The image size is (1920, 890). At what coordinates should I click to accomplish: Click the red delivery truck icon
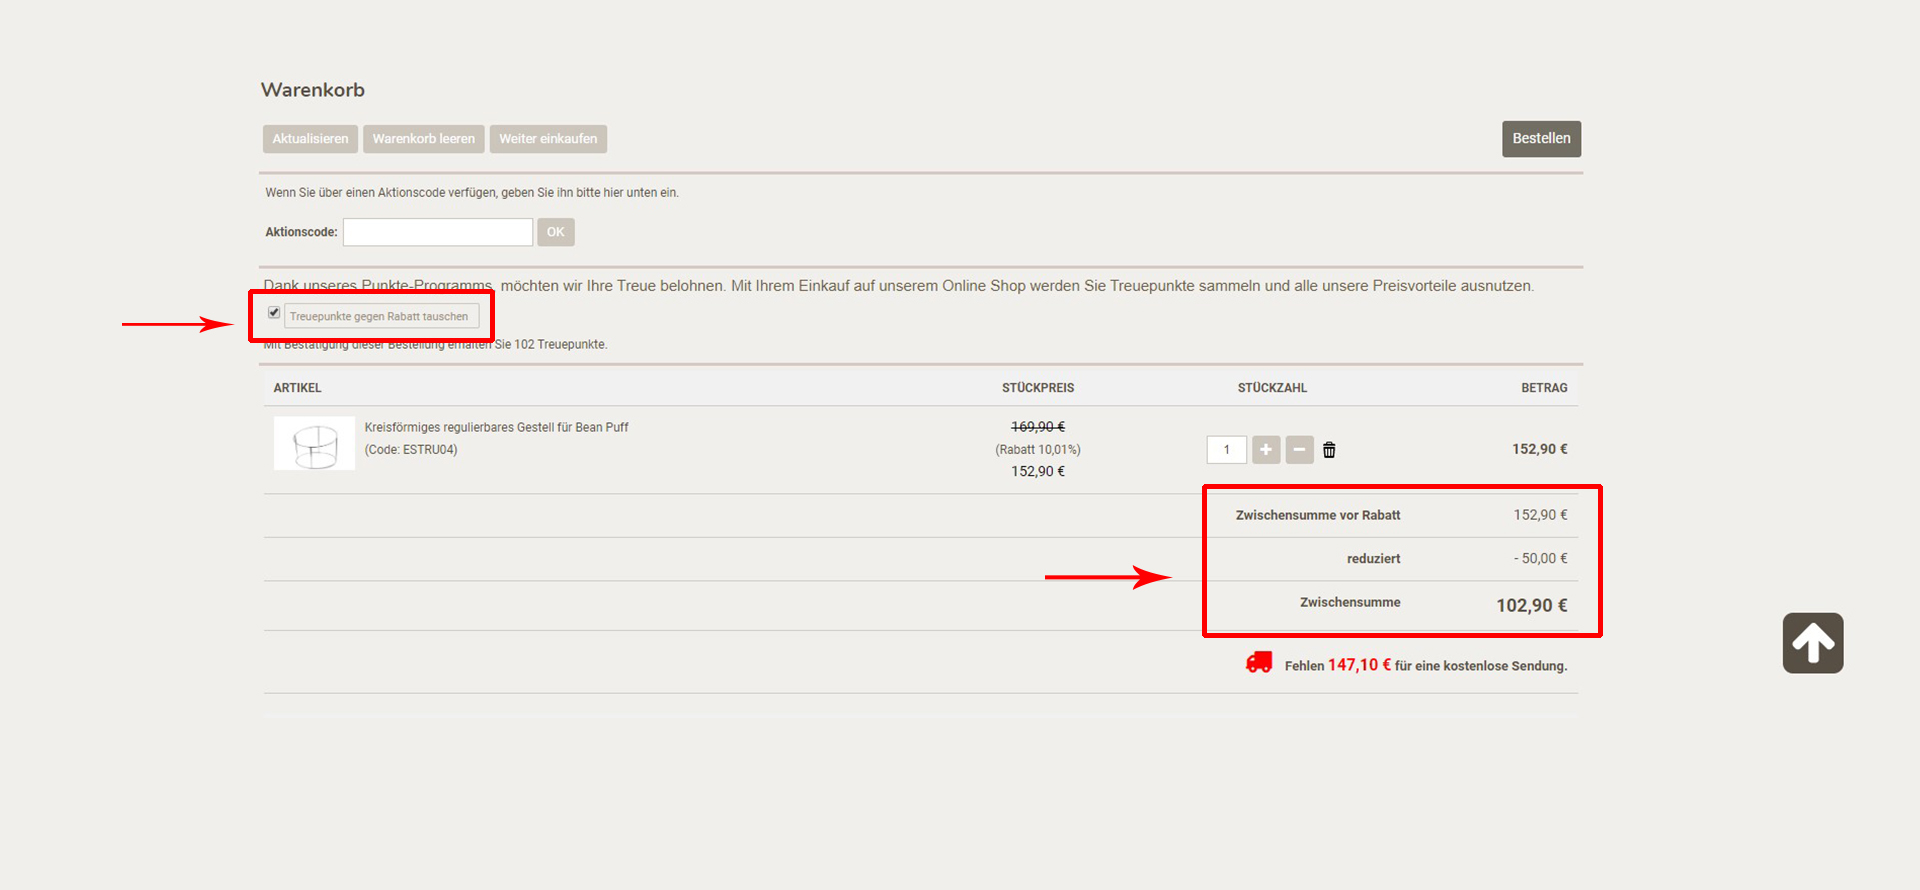pyautogui.click(x=1259, y=663)
